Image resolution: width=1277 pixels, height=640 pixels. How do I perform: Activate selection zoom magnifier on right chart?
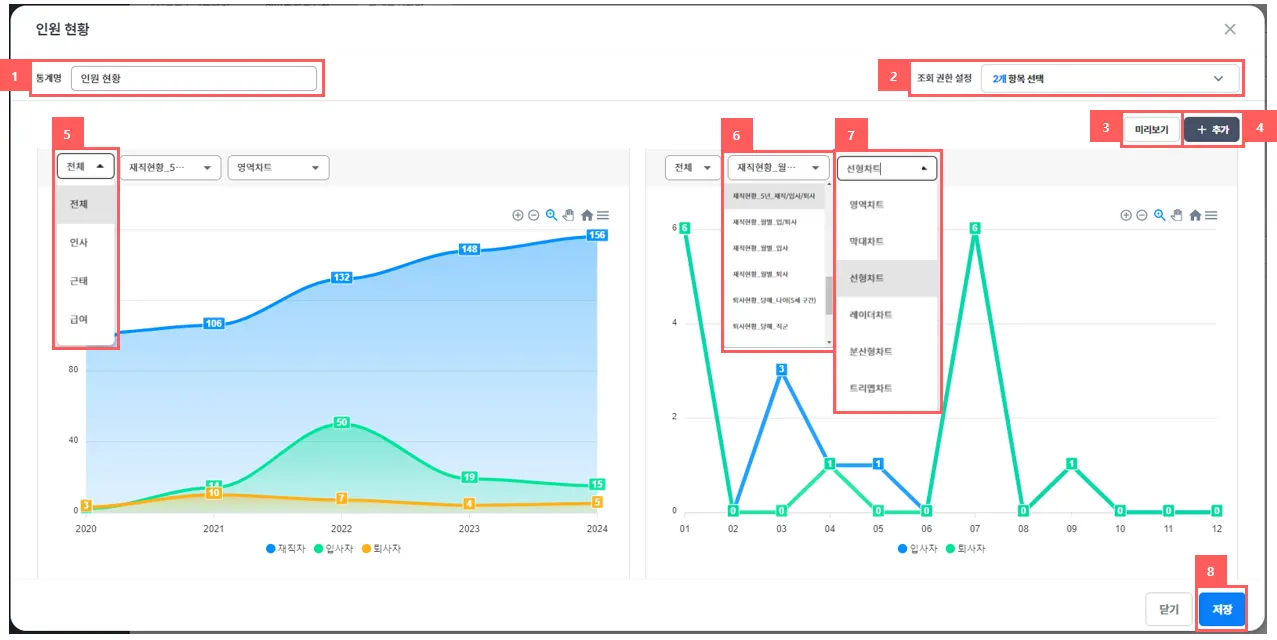coord(1159,215)
